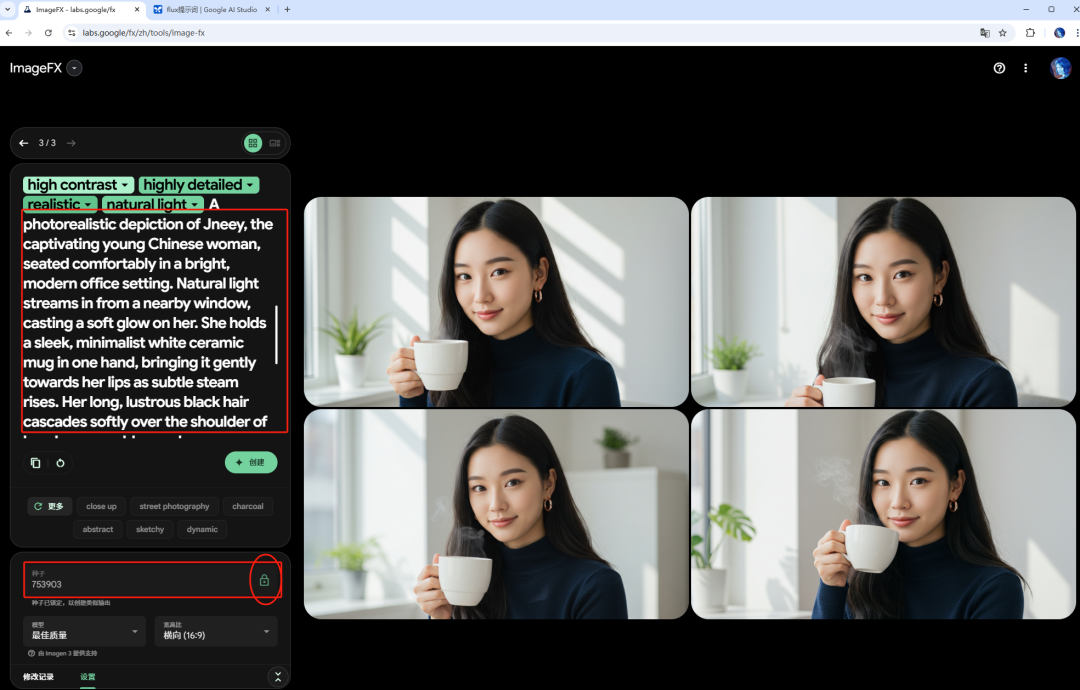1080x690 pixels.
Task: Reset the prompt with the circular arrow icon
Action: pos(61,463)
